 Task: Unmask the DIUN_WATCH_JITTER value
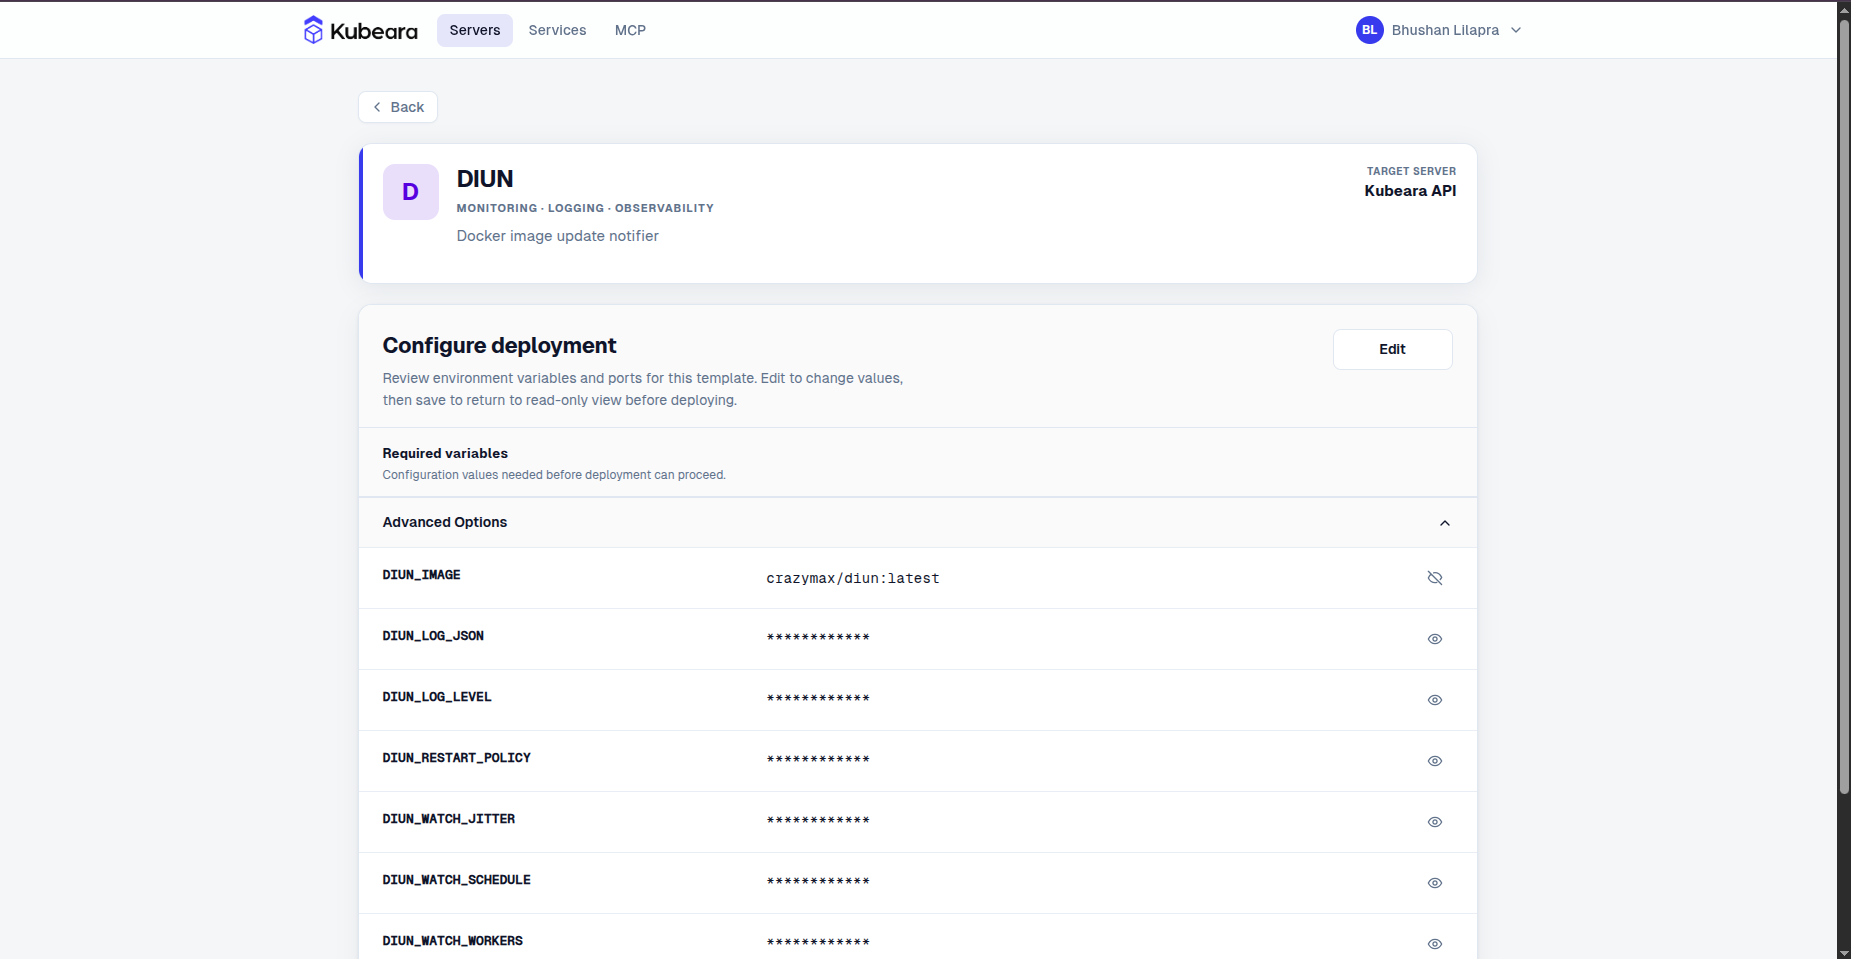pos(1435,822)
